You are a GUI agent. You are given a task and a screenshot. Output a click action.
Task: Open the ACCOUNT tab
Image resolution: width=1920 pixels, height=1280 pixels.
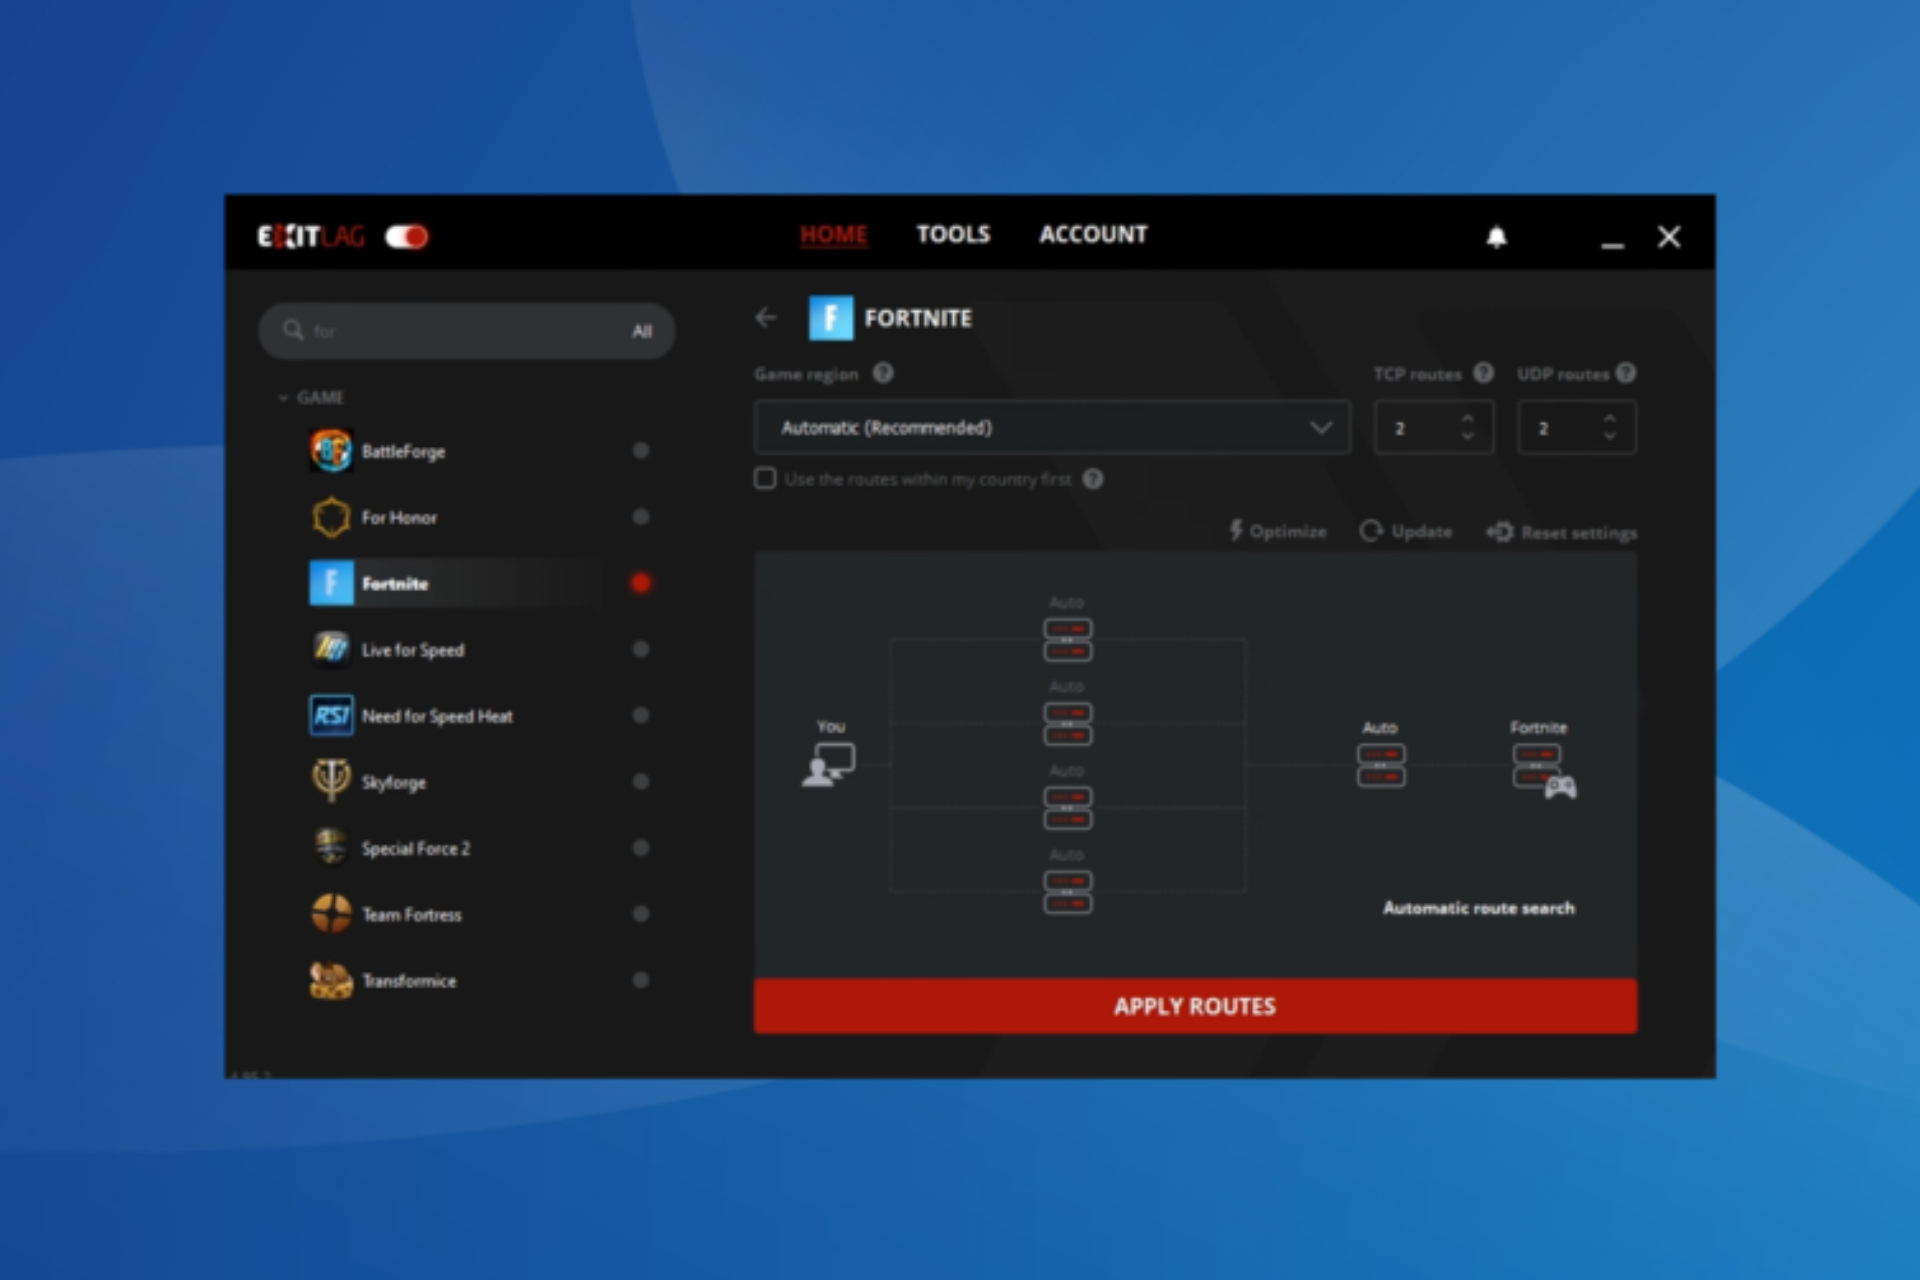pyautogui.click(x=1093, y=235)
